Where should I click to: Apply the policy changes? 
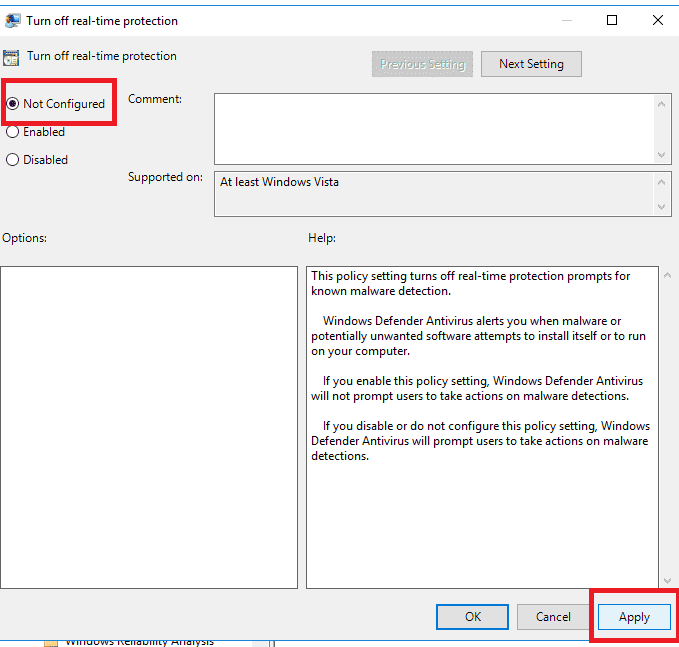(x=634, y=617)
